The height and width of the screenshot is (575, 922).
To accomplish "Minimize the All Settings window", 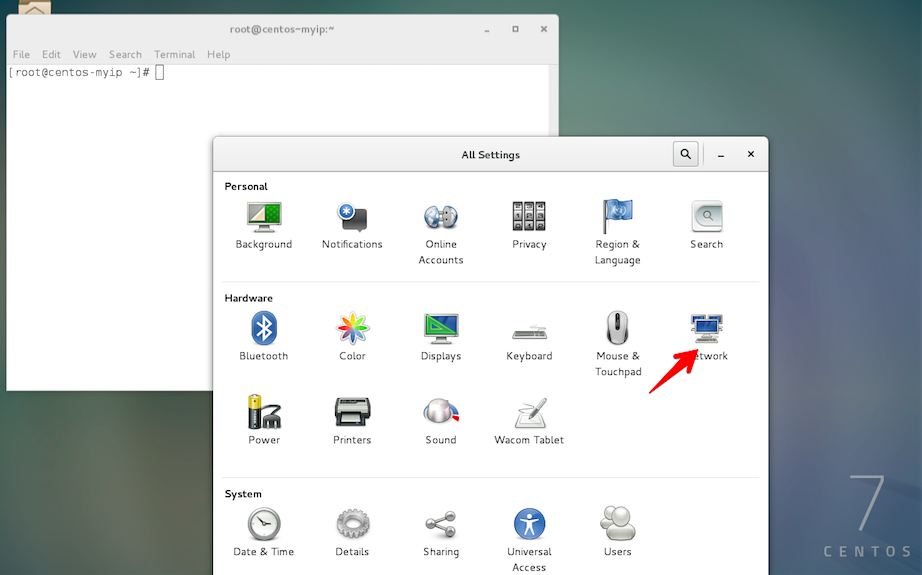I will [721, 155].
